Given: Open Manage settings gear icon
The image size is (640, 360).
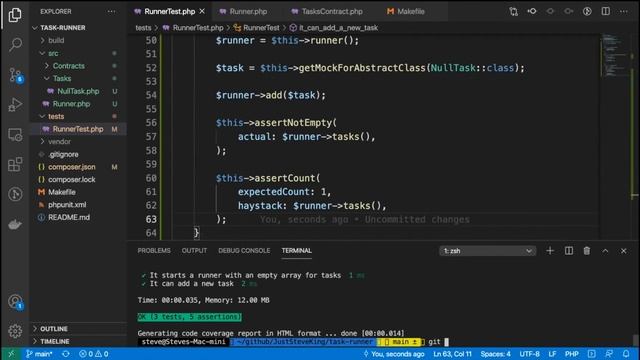Looking at the screenshot, I should click(15, 331).
